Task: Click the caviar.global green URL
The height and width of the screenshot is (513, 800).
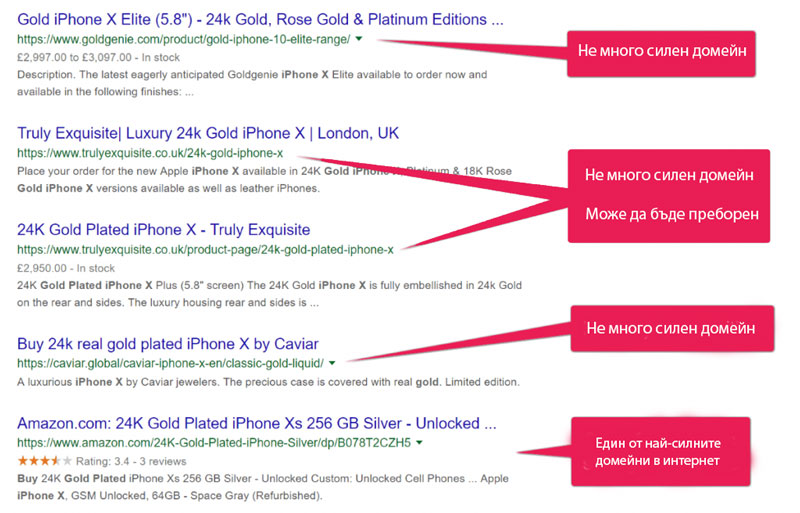Action: tap(170, 362)
